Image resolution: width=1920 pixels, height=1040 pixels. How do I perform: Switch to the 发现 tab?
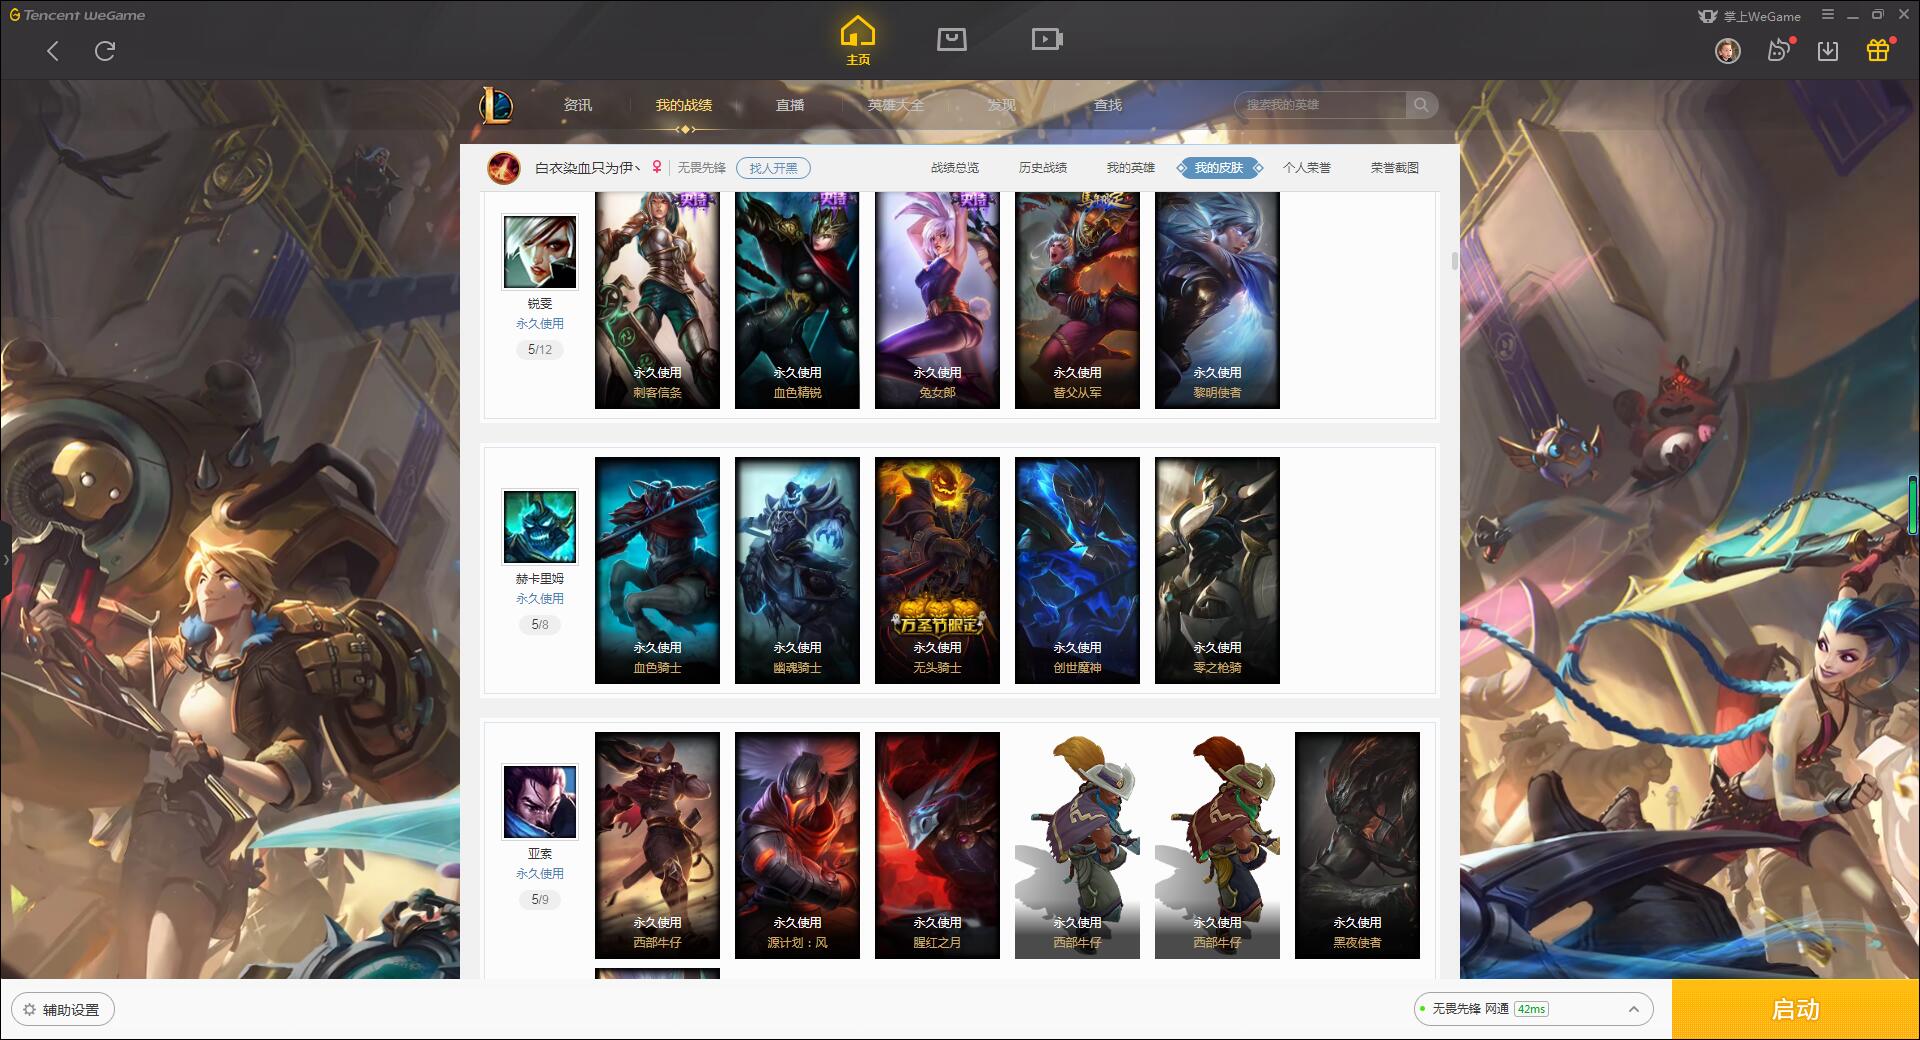tap(1002, 105)
